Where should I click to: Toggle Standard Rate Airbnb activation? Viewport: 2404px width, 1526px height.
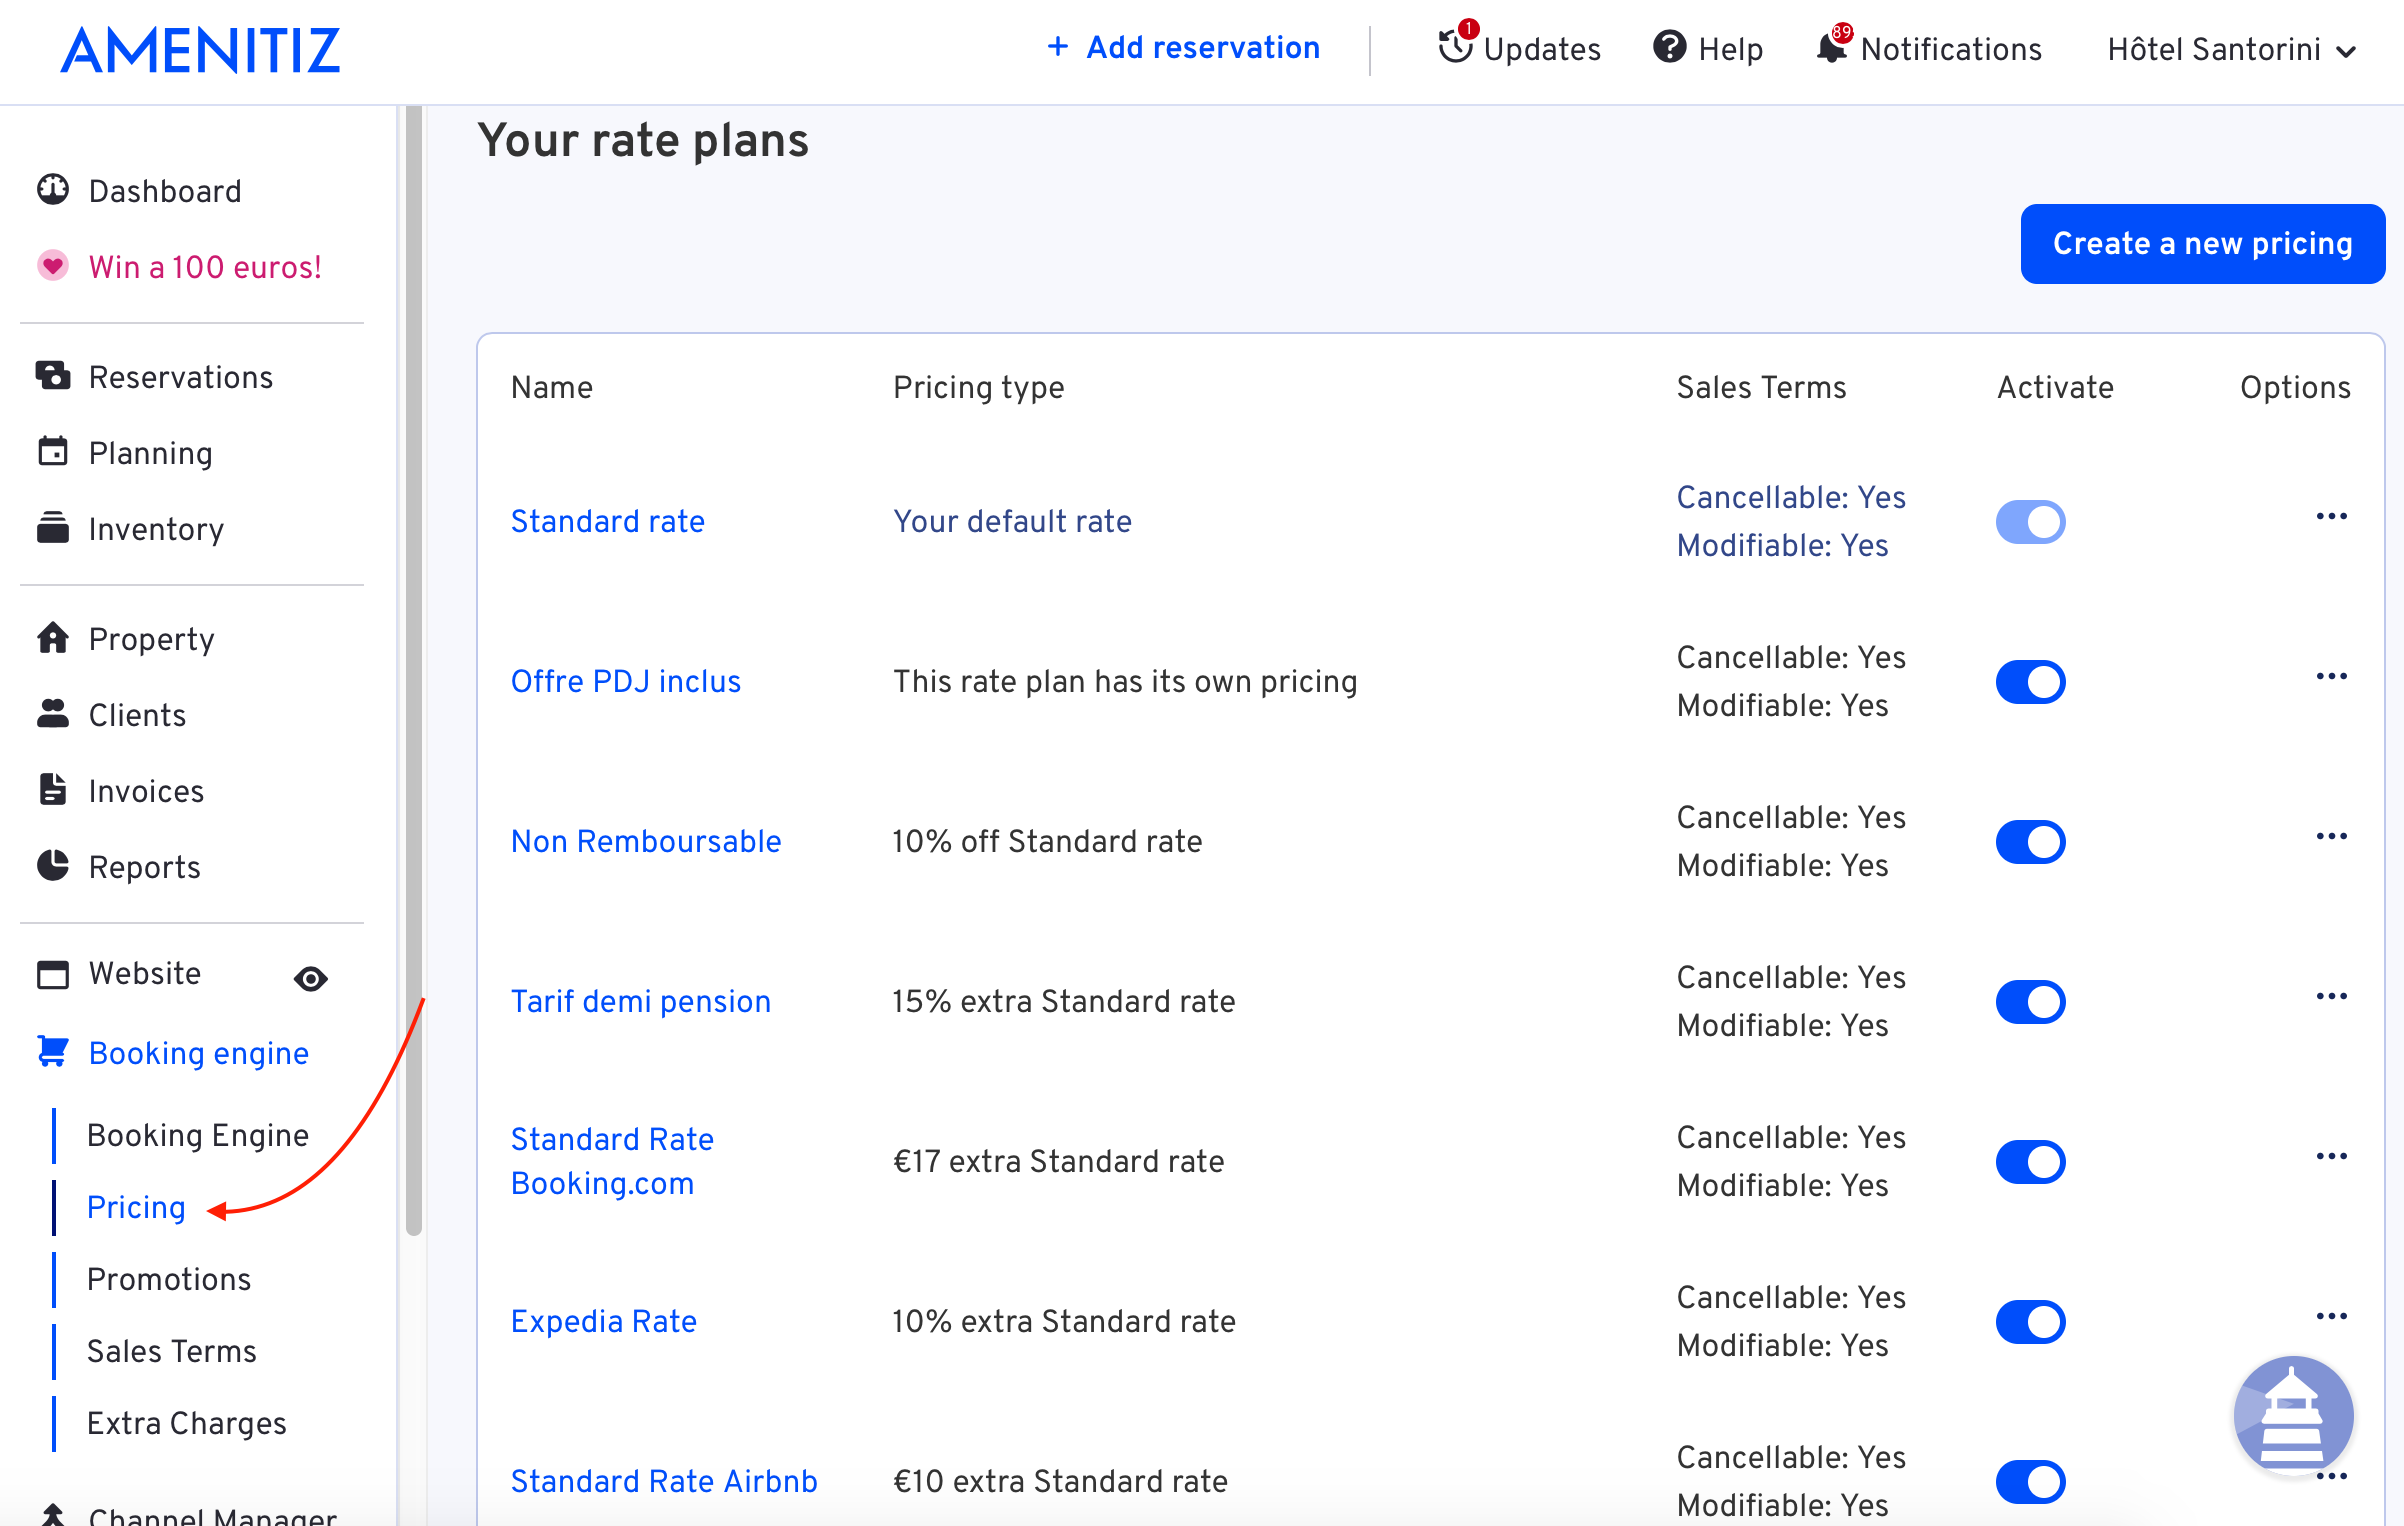pos(2030,1481)
